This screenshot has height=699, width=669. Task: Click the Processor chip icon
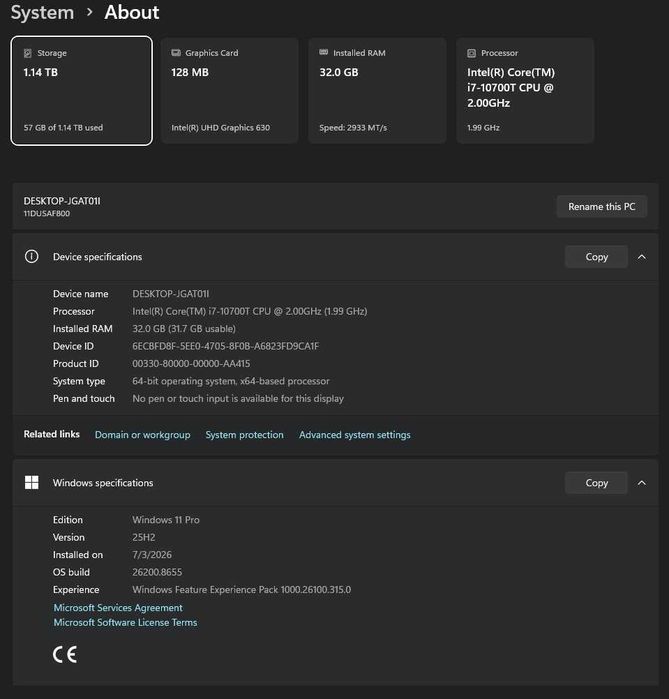point(472,53)
